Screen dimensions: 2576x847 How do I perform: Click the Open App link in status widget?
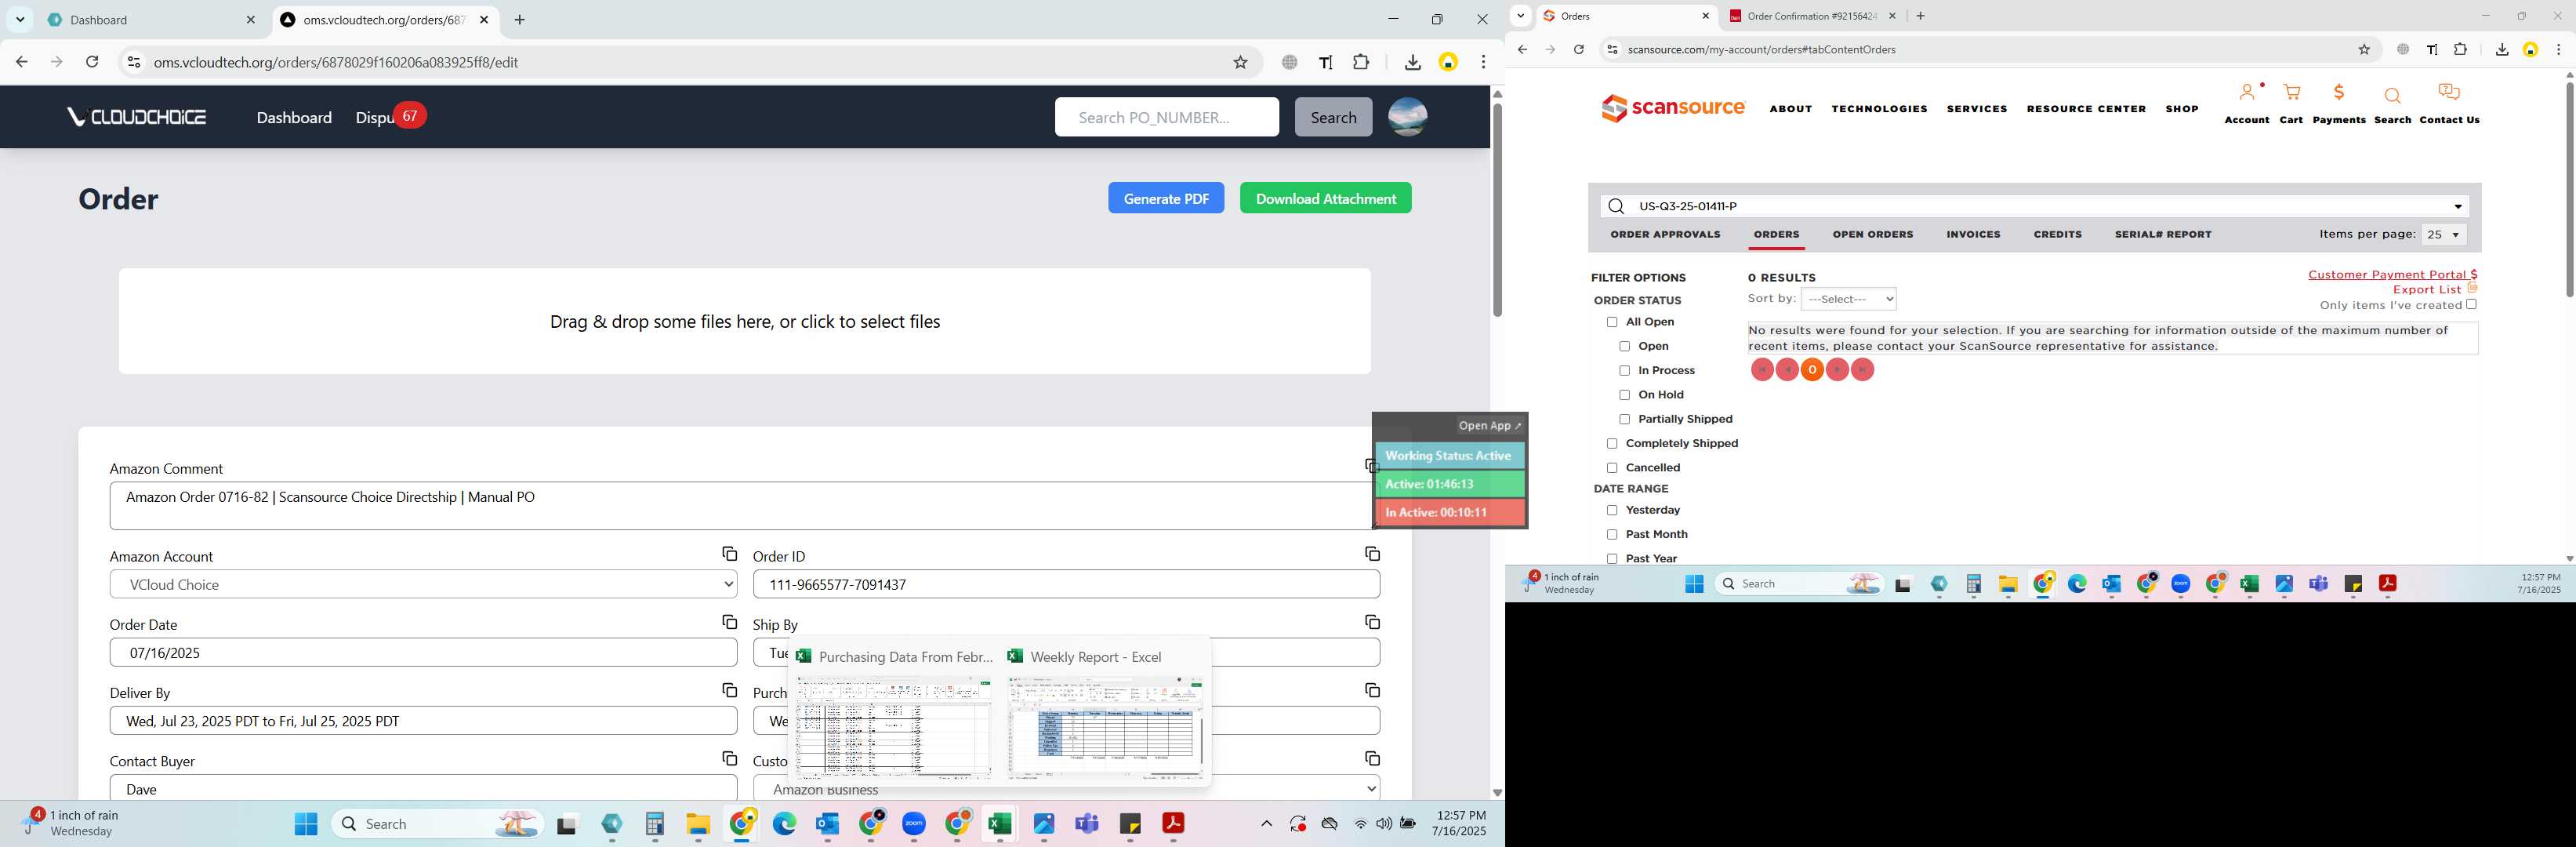1489,426
